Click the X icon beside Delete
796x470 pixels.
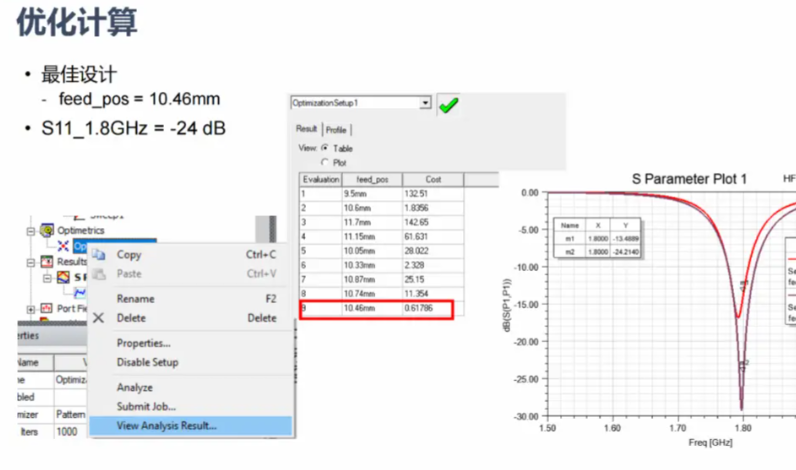(98, 318)
